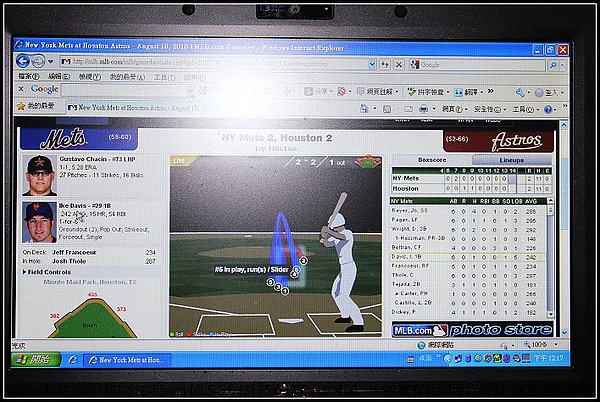
Task: Click the magnifier search button
Action: pyautogui.click(x=553, y=65)
